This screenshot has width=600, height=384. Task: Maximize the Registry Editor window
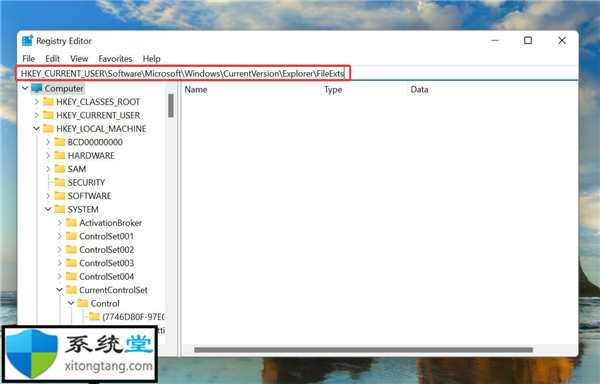[528, 41]
